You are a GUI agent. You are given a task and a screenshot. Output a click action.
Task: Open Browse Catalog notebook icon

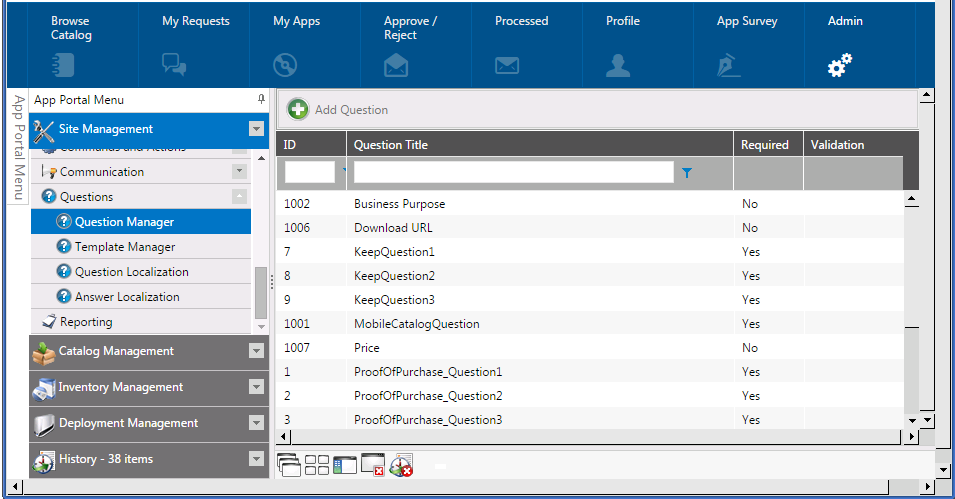(x=63, y=65)
